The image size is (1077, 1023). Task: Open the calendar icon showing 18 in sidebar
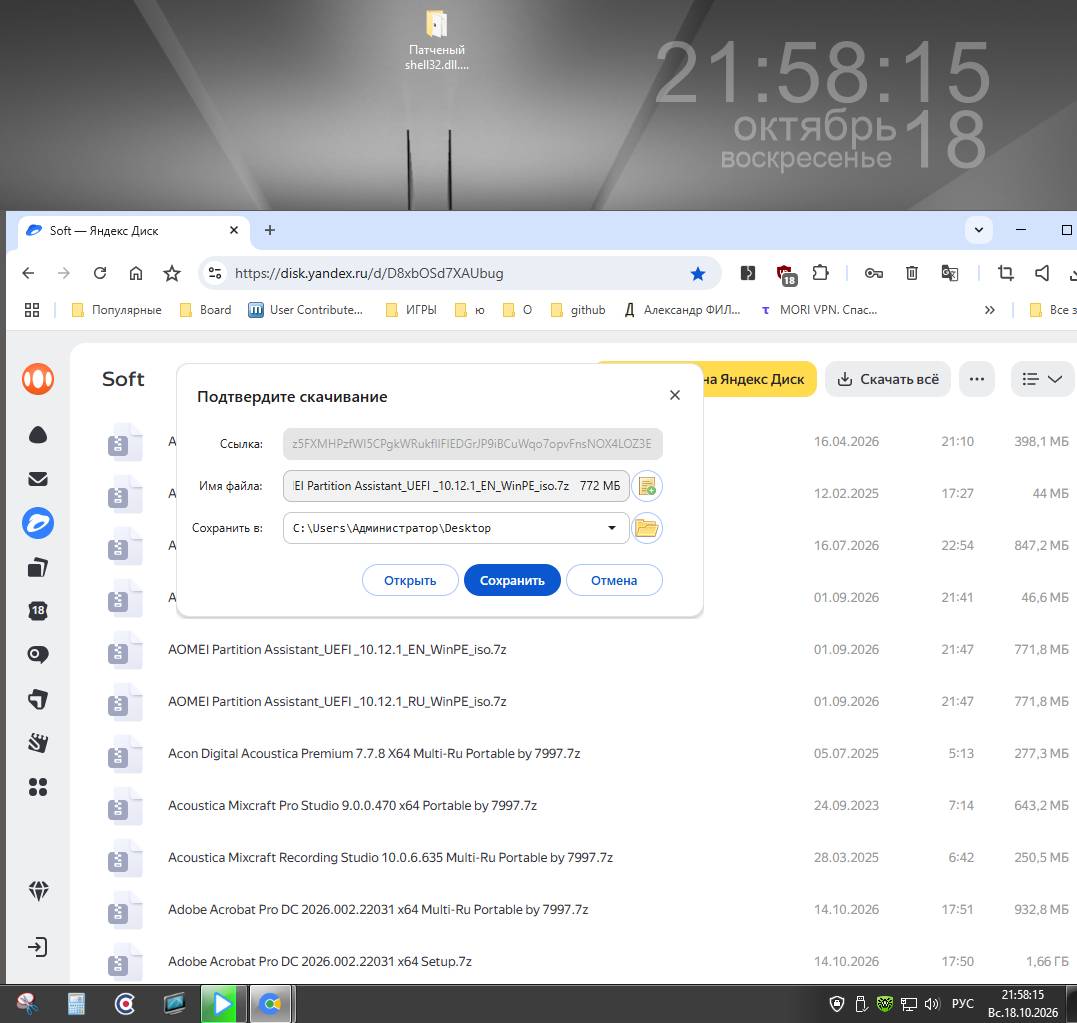38,611
